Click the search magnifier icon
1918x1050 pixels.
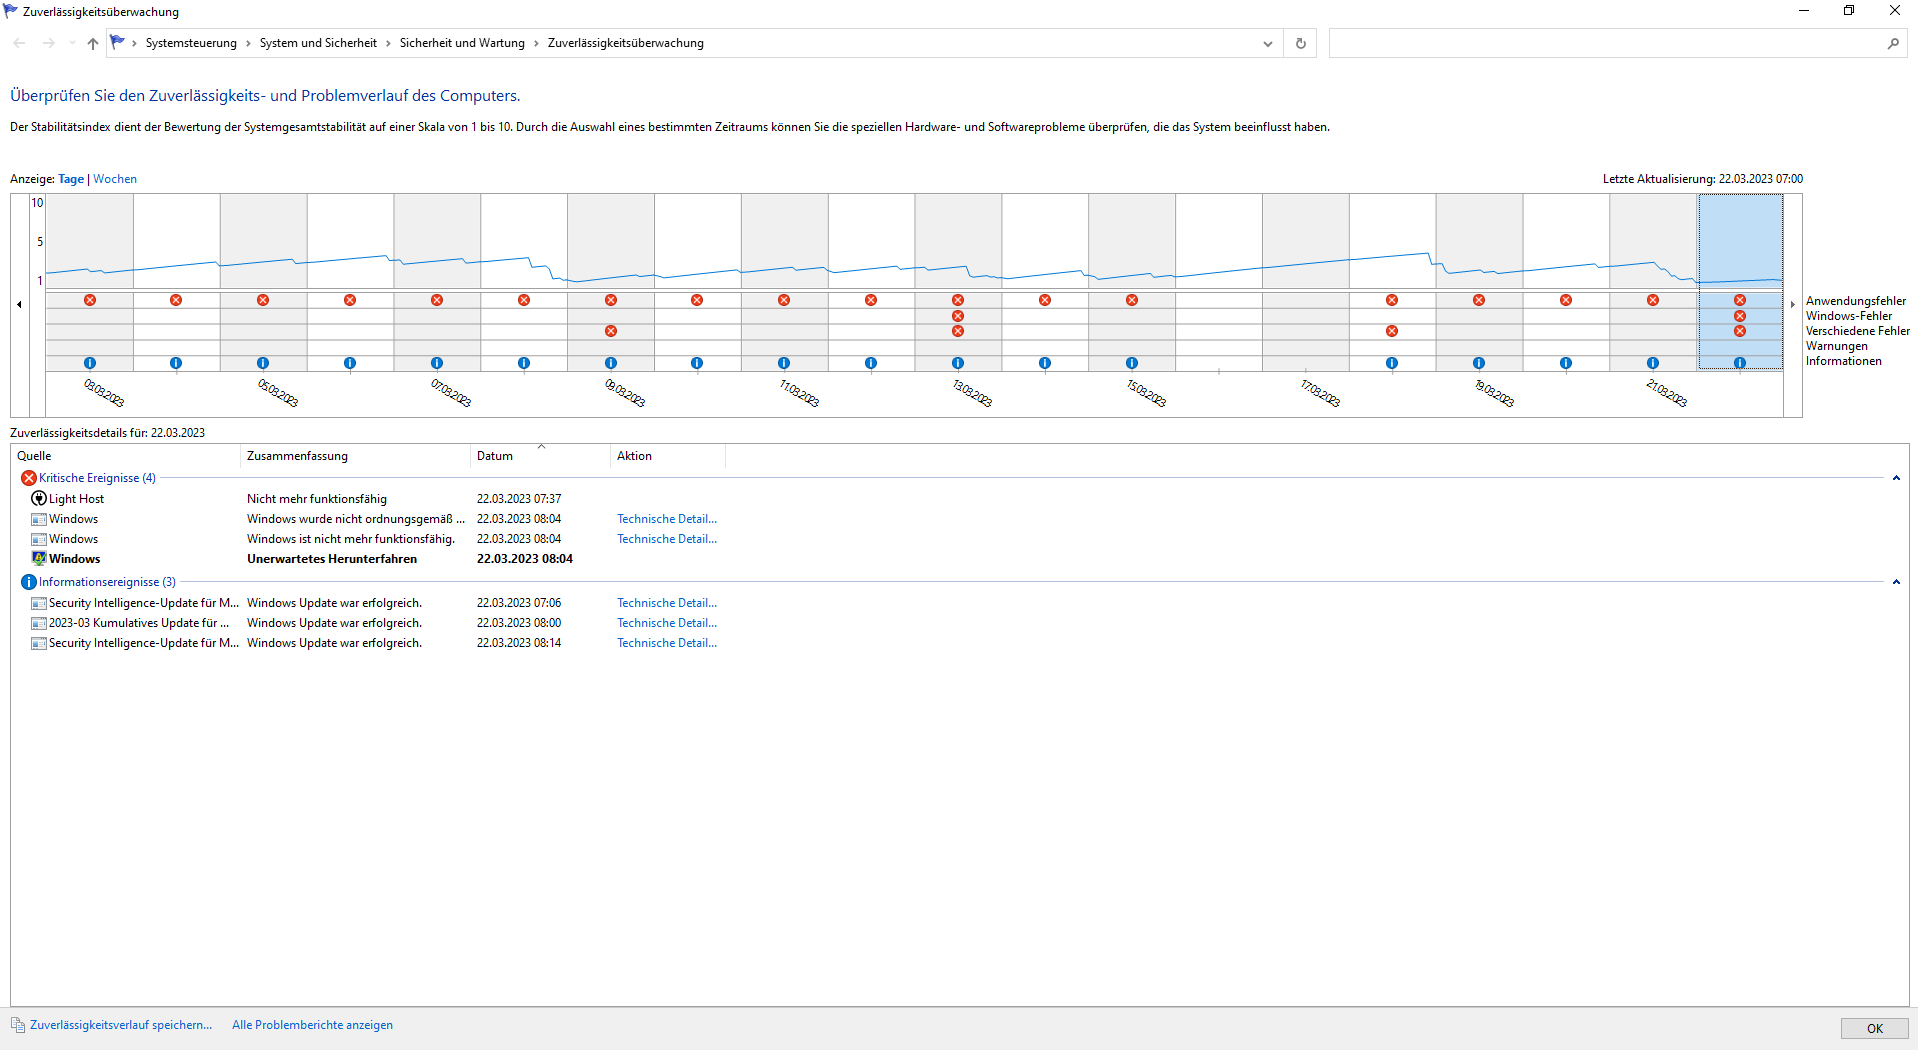1893,43
